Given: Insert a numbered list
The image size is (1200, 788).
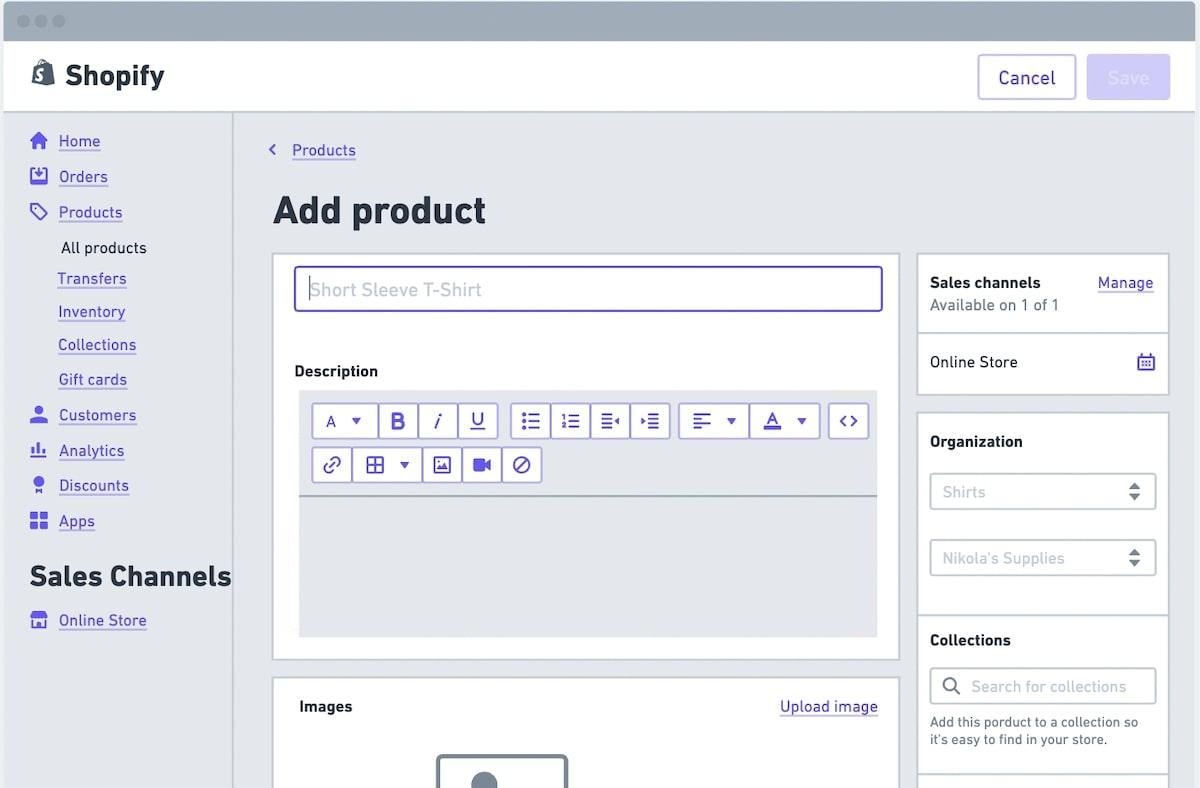Looking at the screenshot, I should pyautogui.click(x=571, y=421).
